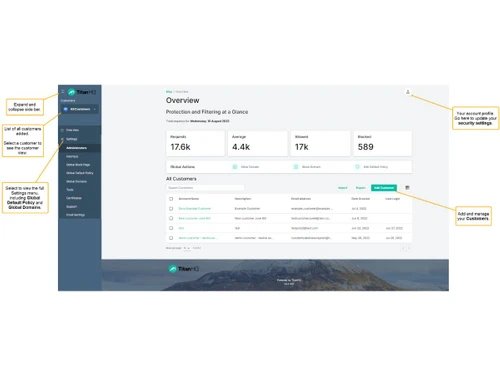Open Global Default Policy settings

[x=80, y=173]
